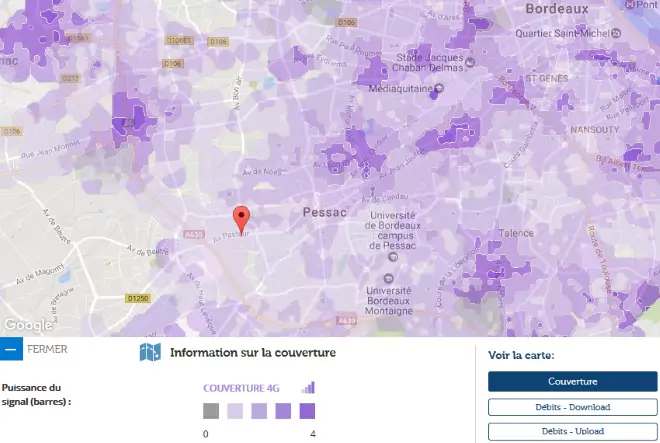Click the Google logo on the map
The width and height of the screenshot is (660, 443).
pyautogui.click(x=28, y=325)
